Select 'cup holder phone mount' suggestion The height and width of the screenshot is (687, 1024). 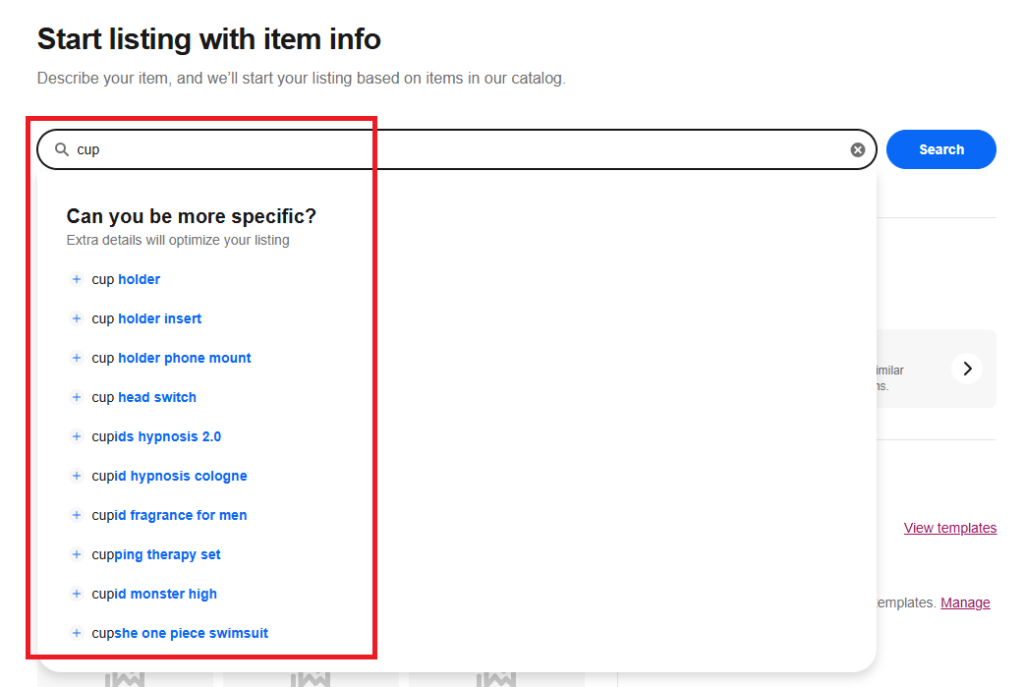click(x=171, y=358)
